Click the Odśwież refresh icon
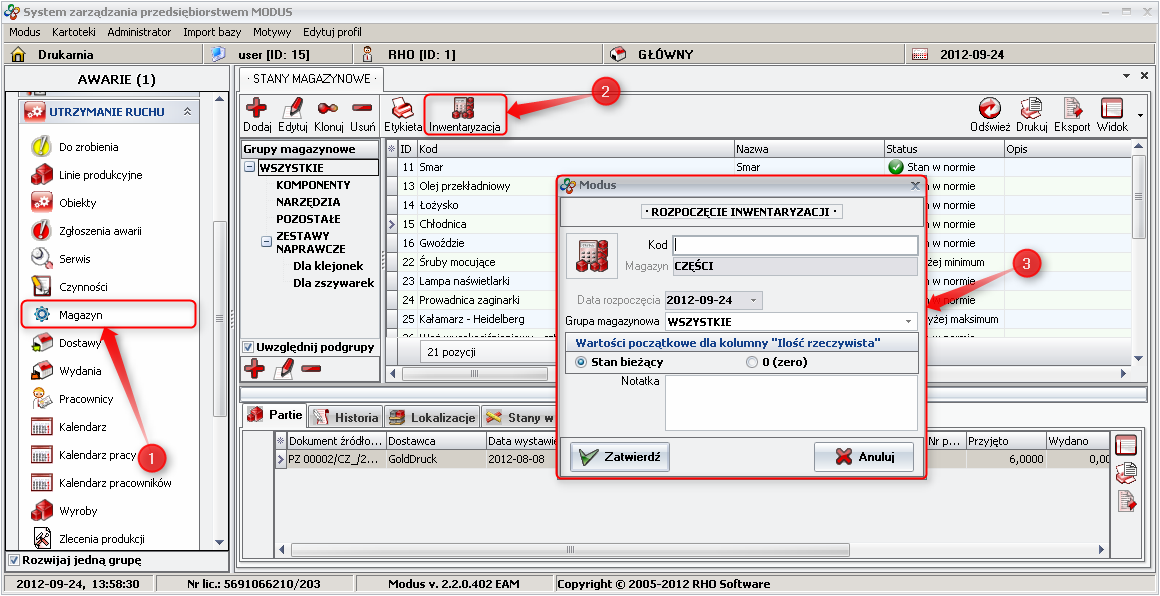This screenshot has height=596, width=1160. pos(989,109)
